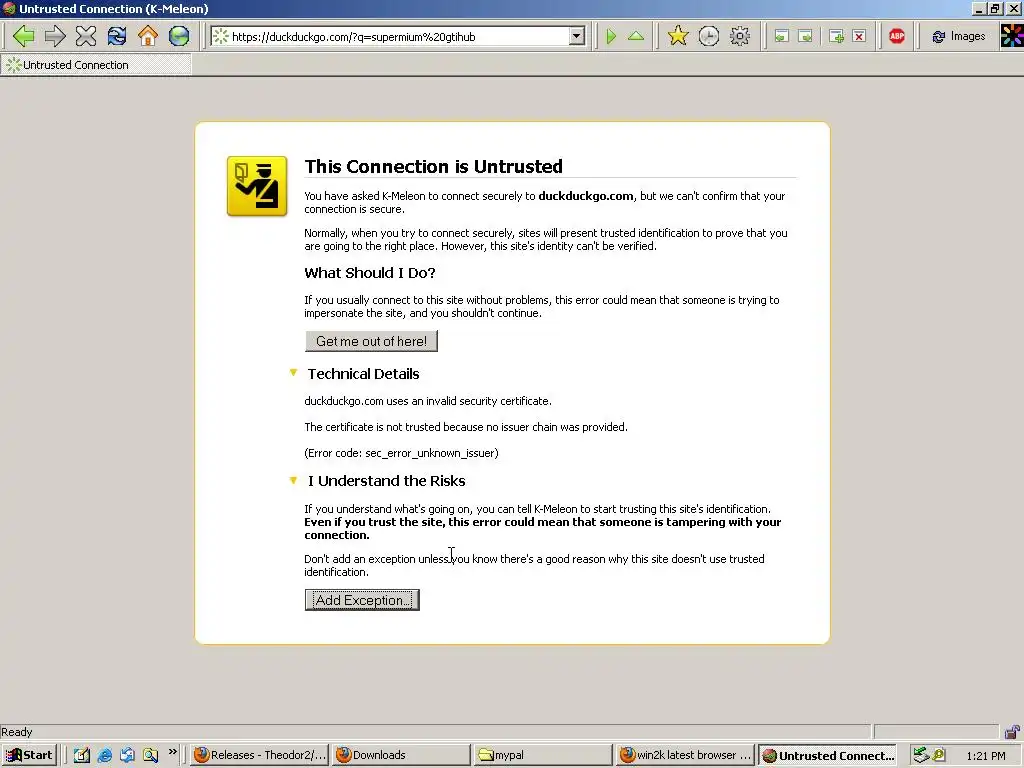Image resolution: width=1024 pixels, height=768 pixels.
Task: Switch to previous tab icon
Action: tap(781, 37)
